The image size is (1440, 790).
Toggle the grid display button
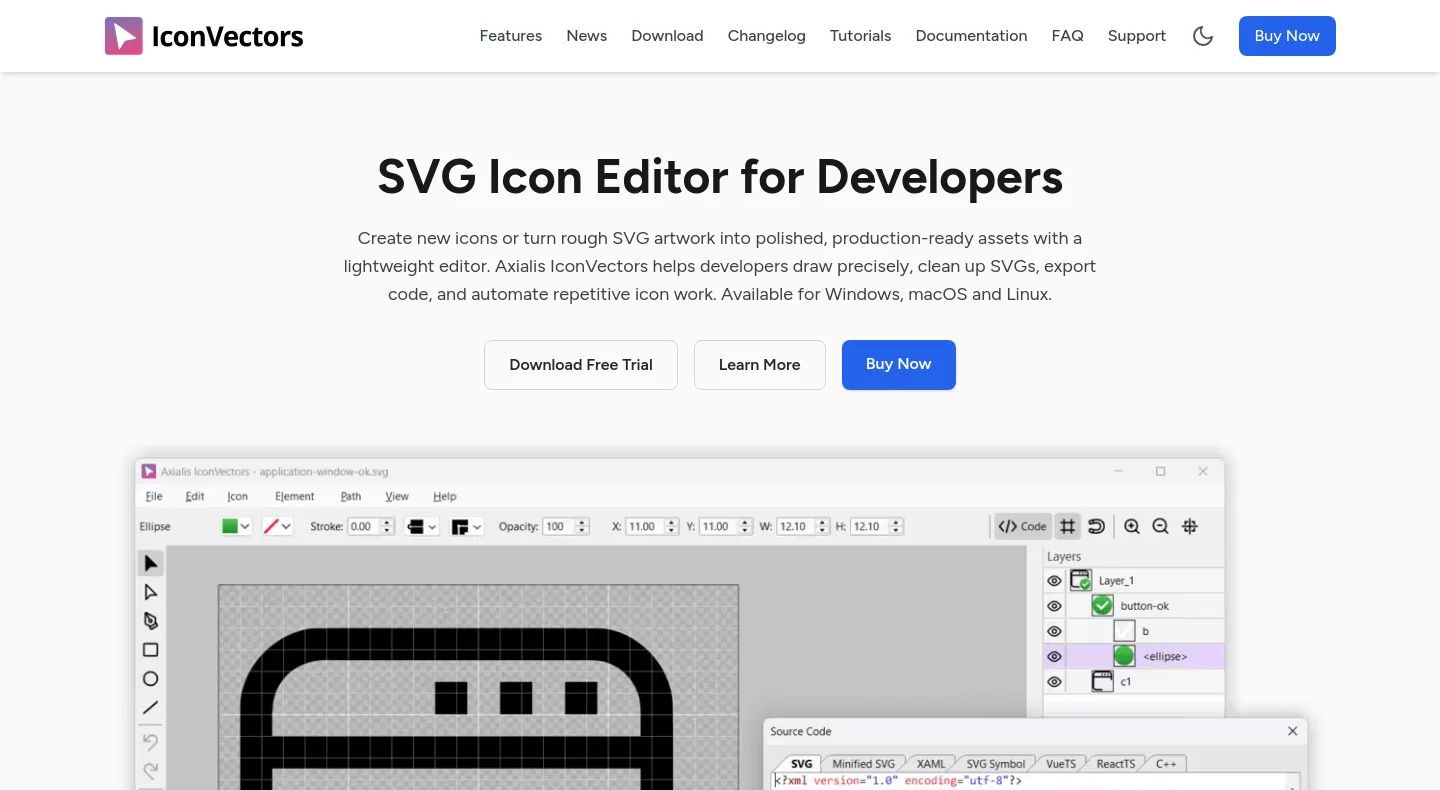pyautogui.click(x=1068, y=527)
